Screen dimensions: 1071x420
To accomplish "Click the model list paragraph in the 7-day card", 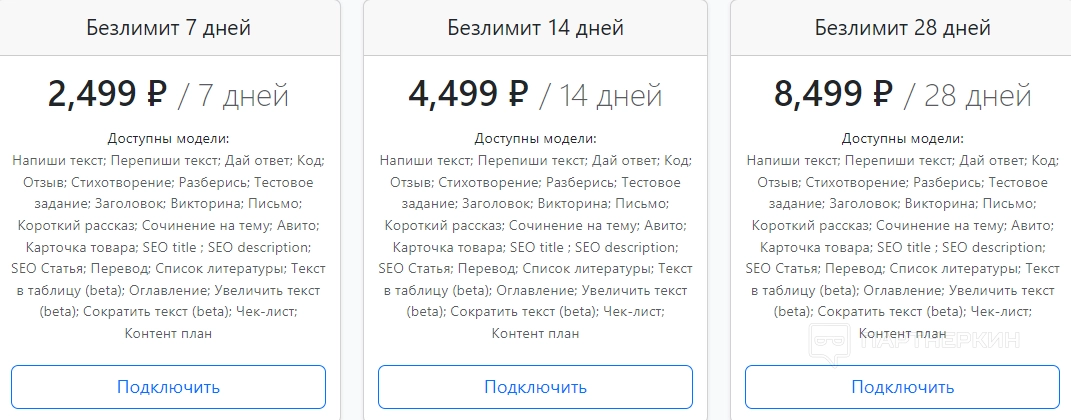I will (x=168, y=246).
